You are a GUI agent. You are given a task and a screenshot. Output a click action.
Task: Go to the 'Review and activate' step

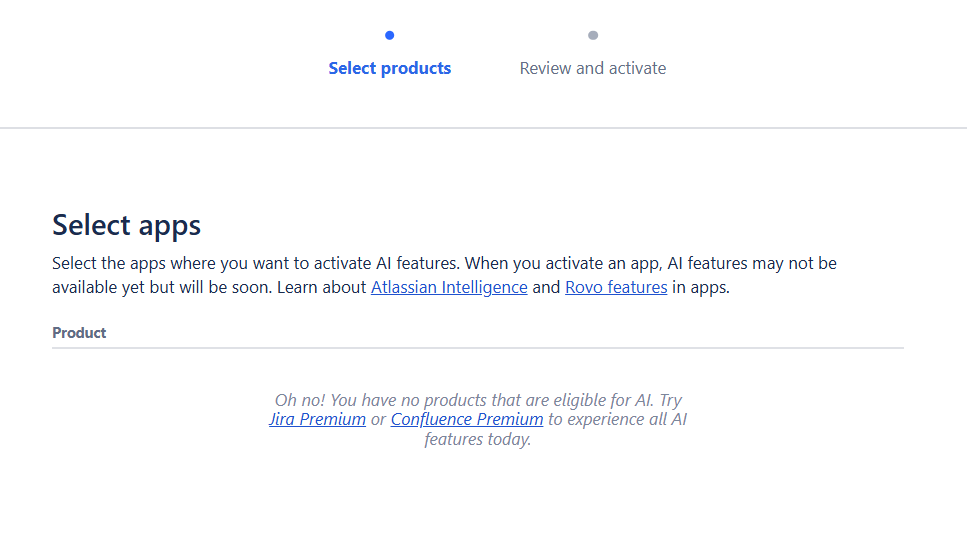593,68
